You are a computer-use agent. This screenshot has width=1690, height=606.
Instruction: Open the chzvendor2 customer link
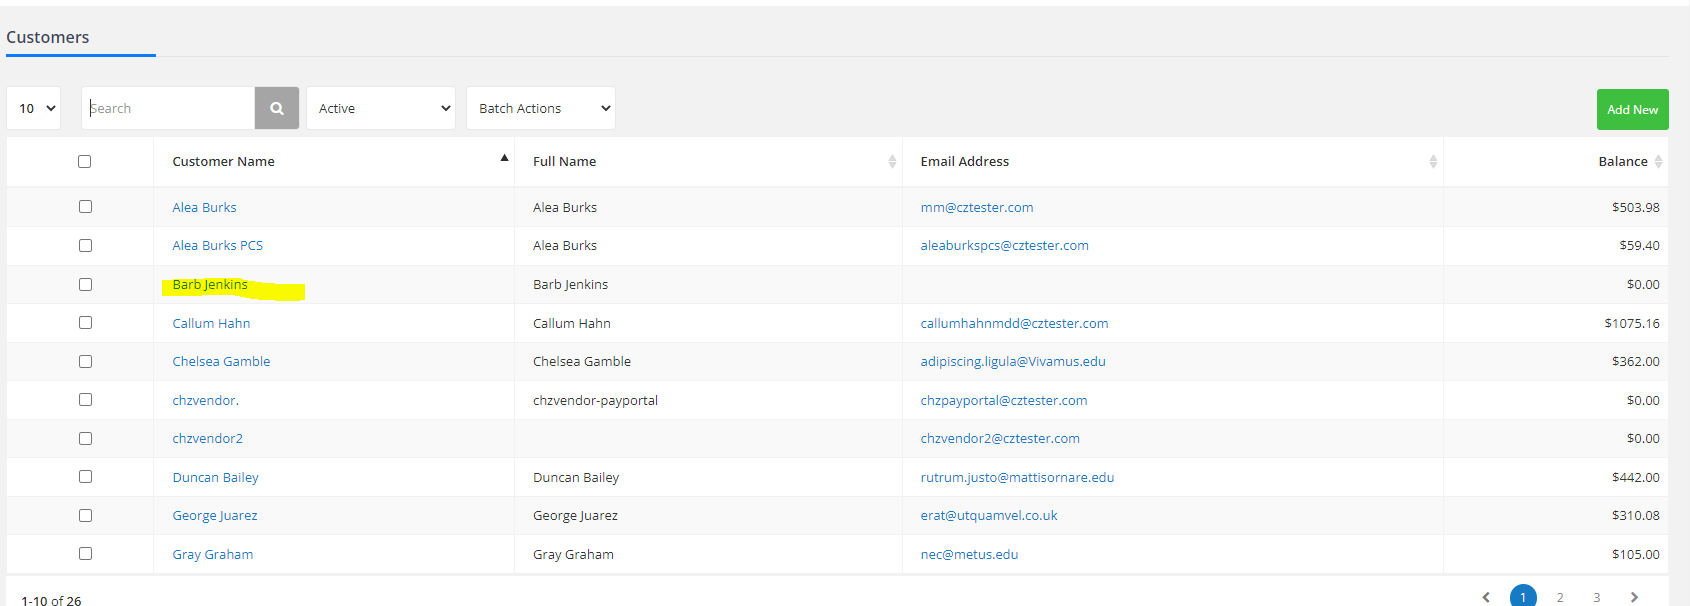pos(207,438)
